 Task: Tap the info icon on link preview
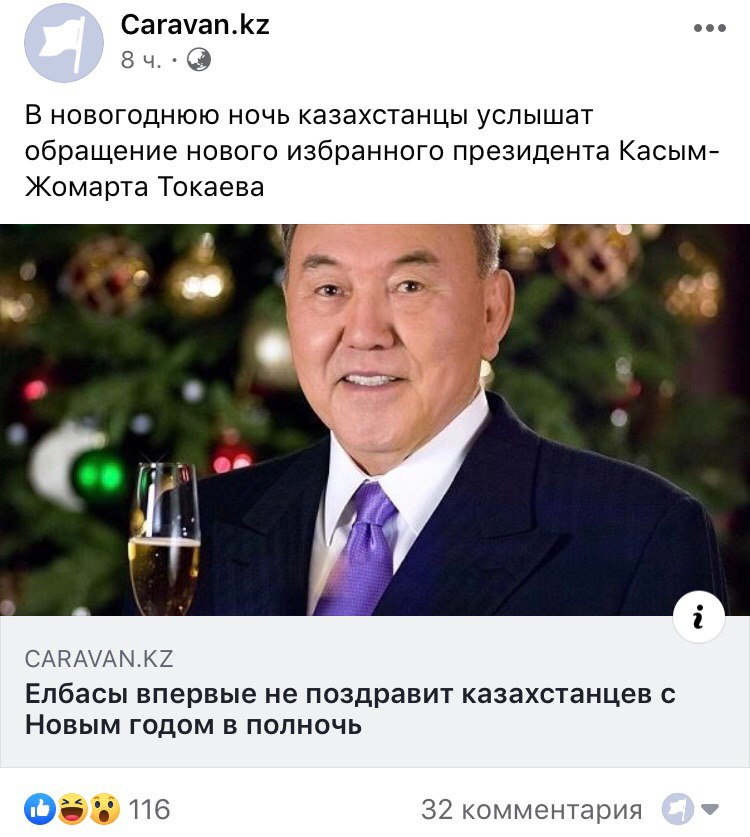point(698,617)
